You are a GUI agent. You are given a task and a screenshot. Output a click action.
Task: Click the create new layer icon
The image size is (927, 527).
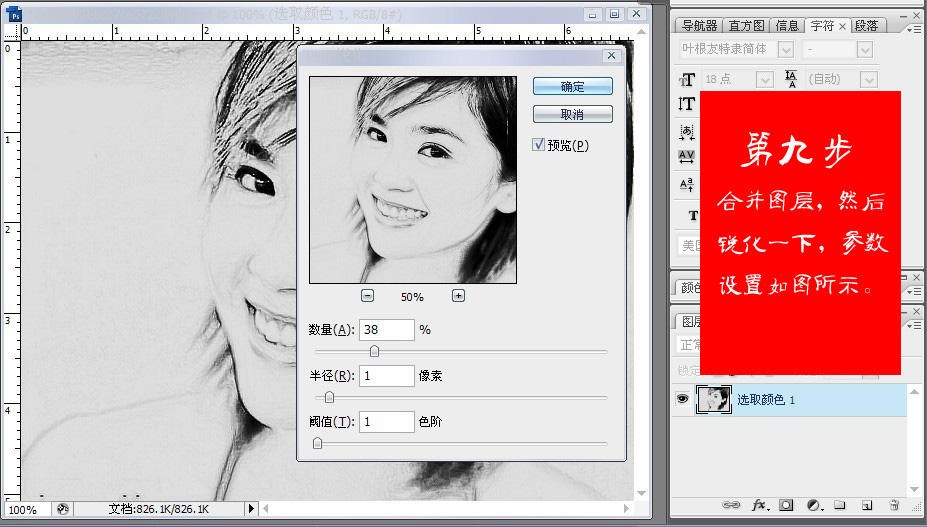(867, 505)
